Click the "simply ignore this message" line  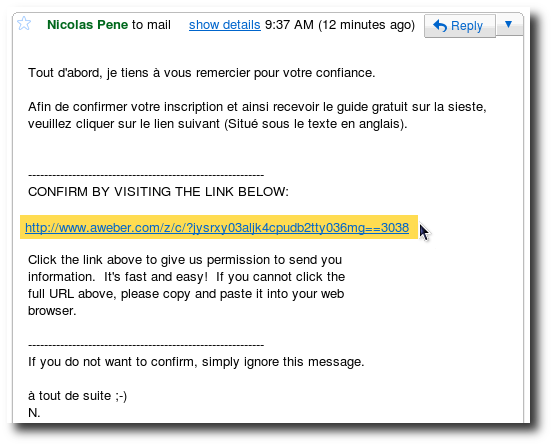tap(196, 362)
